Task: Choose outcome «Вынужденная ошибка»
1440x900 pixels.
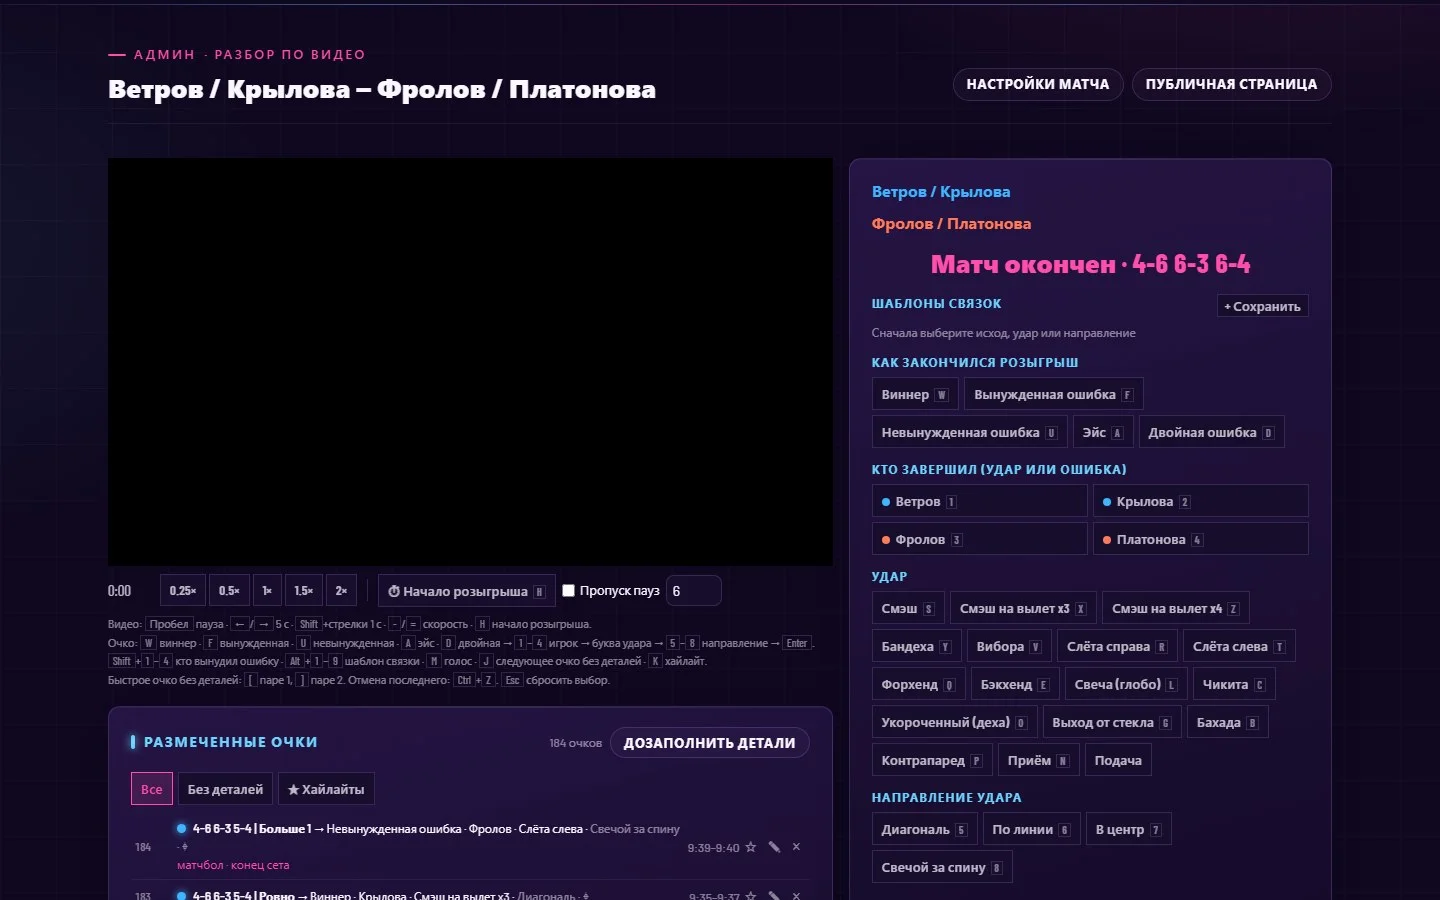Action: click(1053, 394)
